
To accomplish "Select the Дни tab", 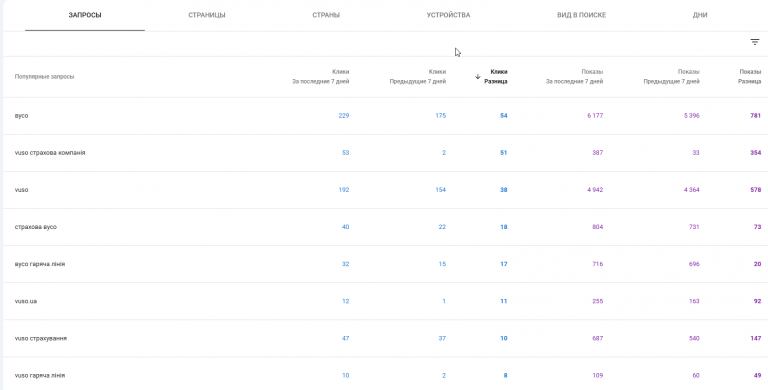I will coord(700,15).
